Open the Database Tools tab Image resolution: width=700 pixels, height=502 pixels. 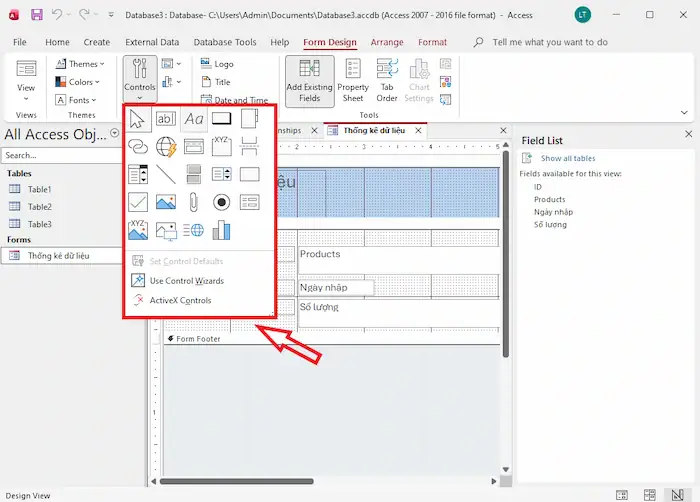(x=227, y=42)
